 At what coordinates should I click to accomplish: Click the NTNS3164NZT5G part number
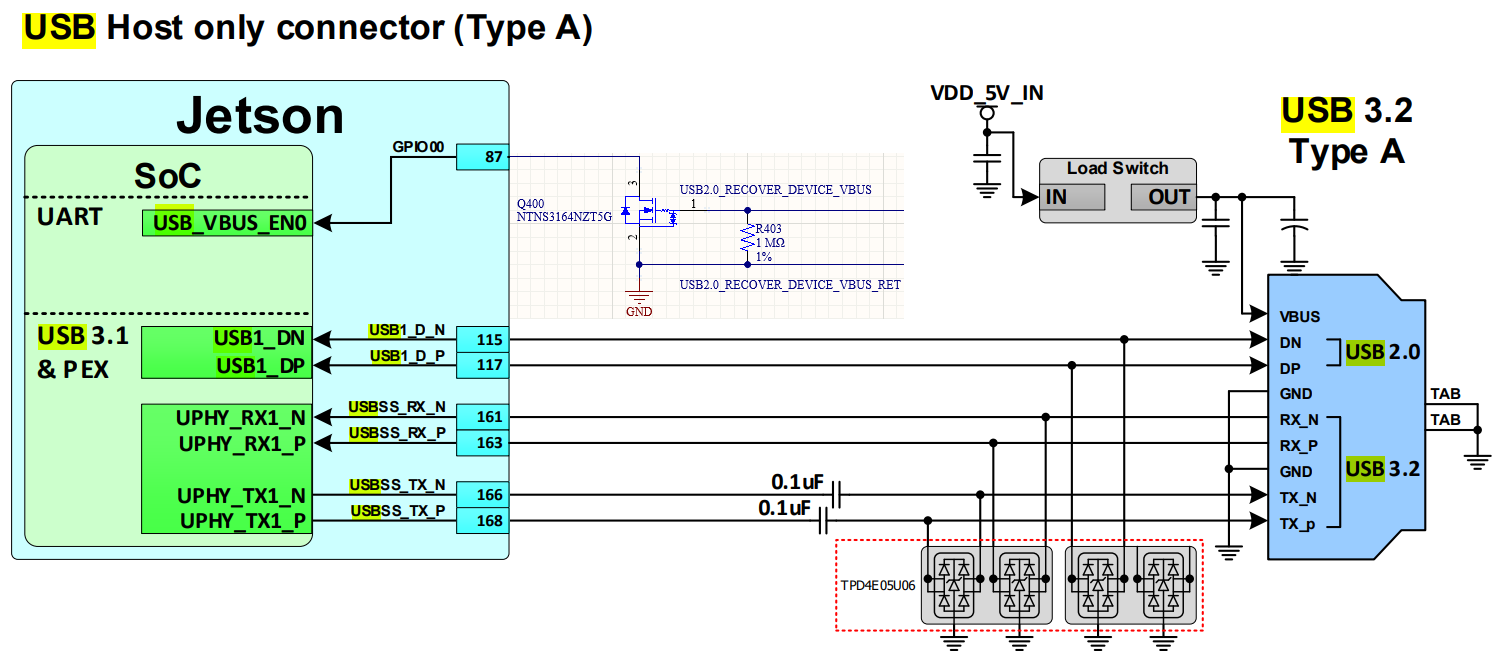[x=563, y=216]
